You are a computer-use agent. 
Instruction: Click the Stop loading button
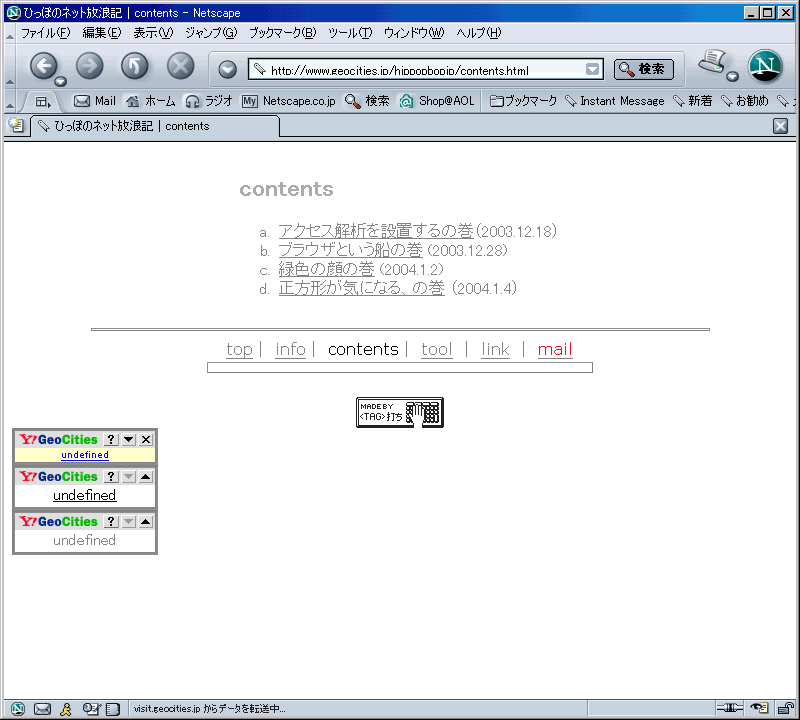coord(181,66)
